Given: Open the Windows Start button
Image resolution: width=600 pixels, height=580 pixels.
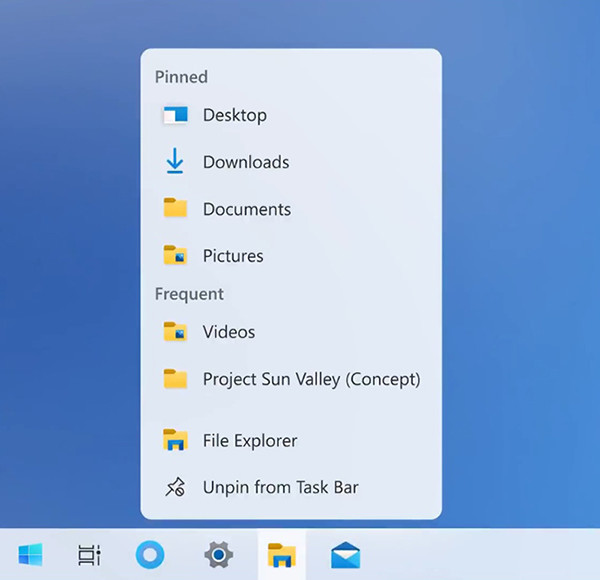Looking at the screenshot, I should (30, 554).
